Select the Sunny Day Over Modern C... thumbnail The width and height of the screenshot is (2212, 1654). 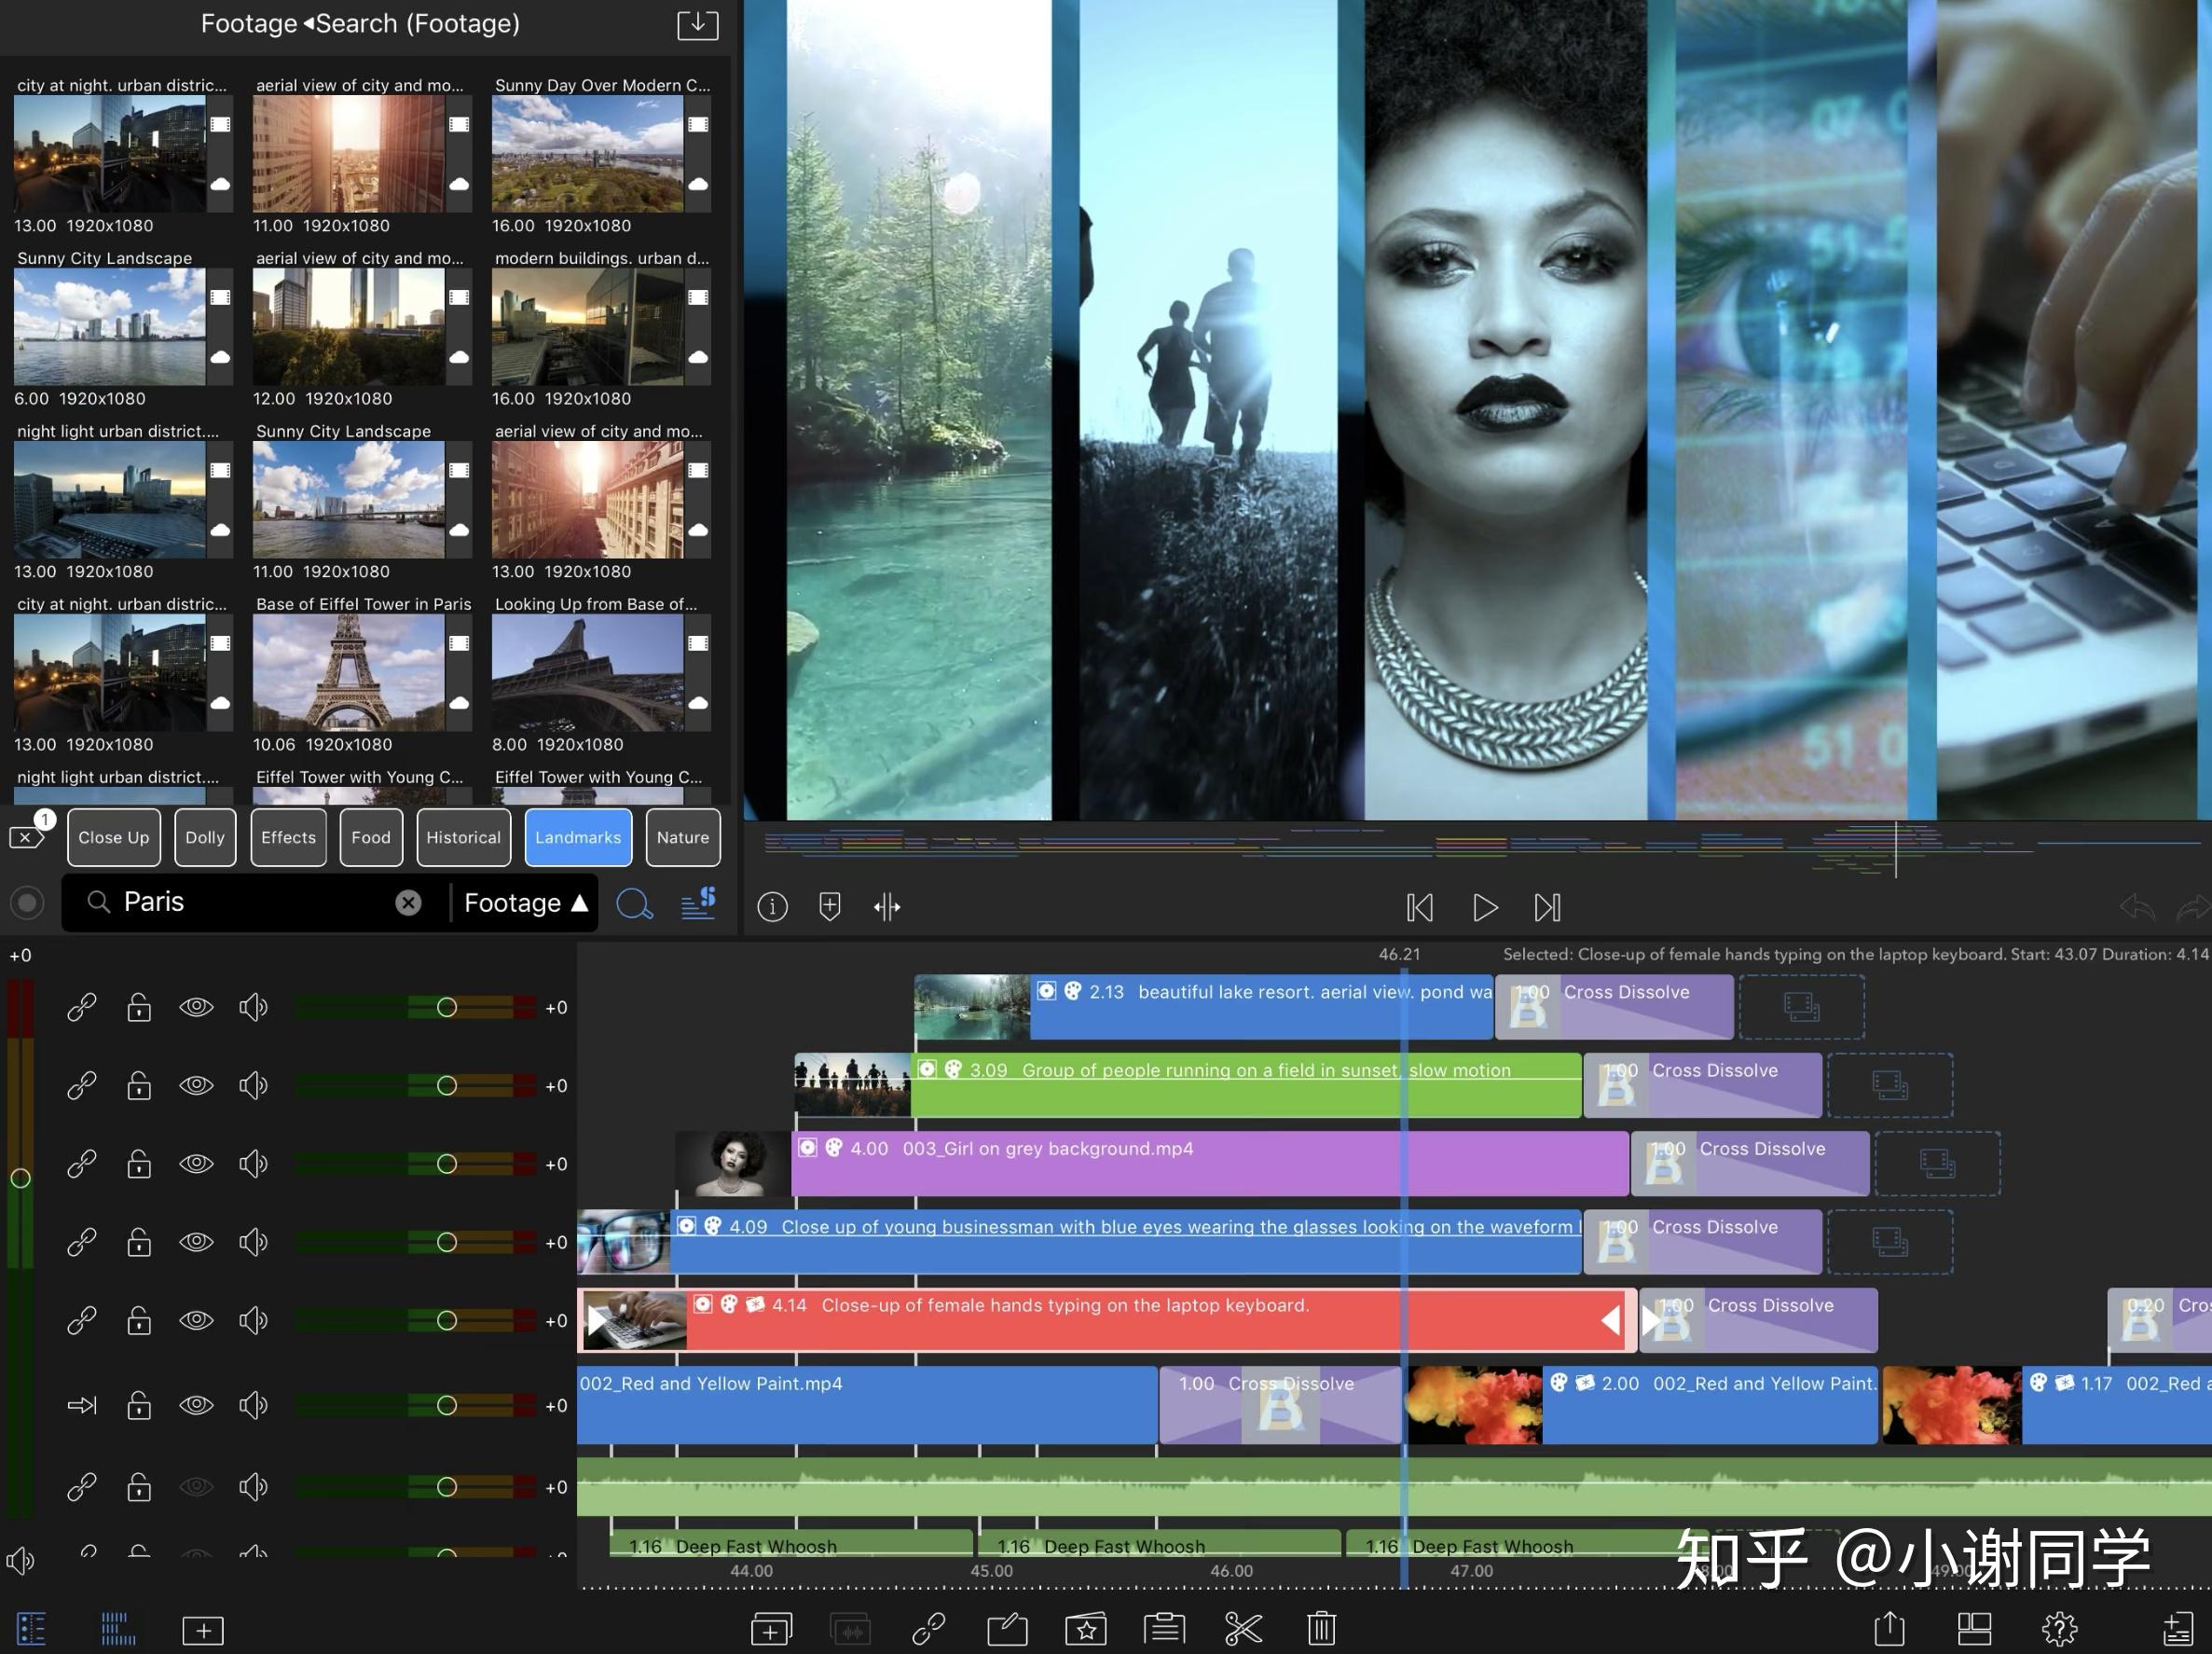click(587, 153)
